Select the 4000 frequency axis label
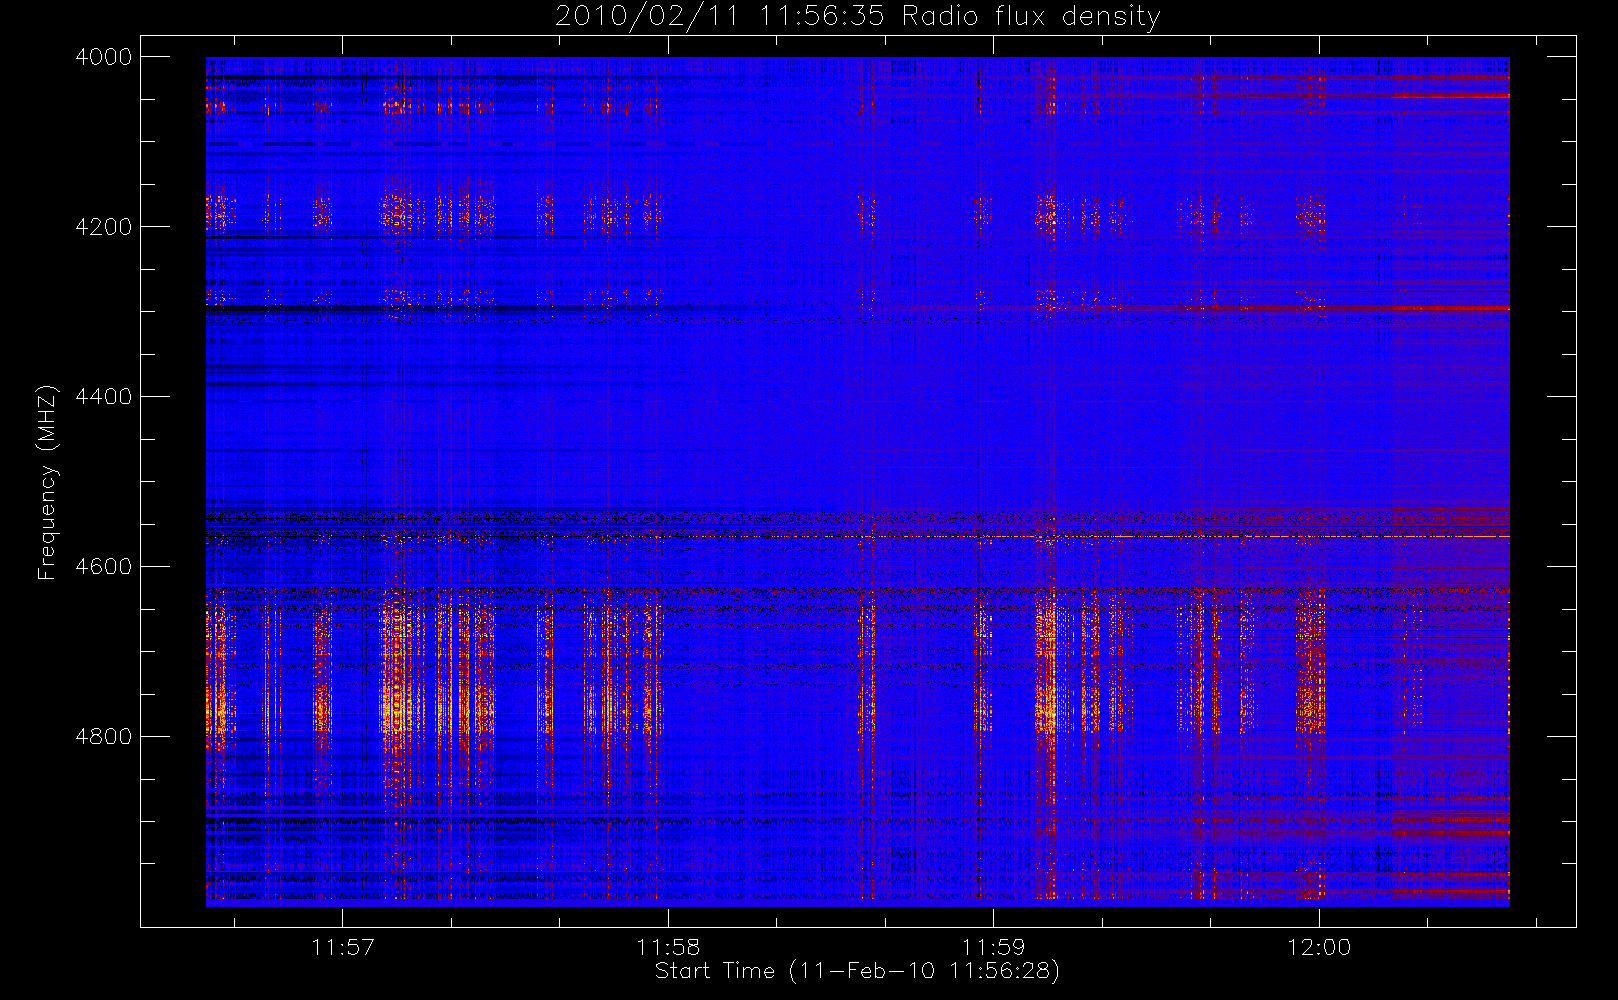 pyautogui.click(x=104, y=57)
